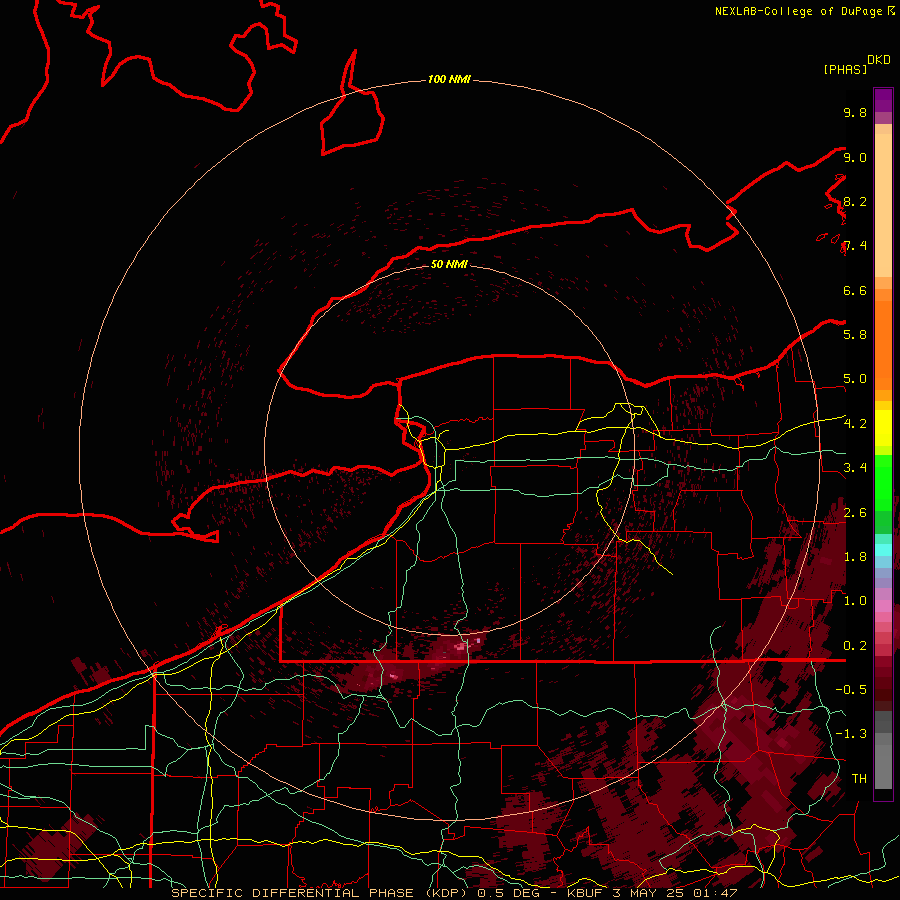Viewport: 900px width, 900px height.
Task: Click the purple band atop the color bar
Action: [x=883, y=100]
